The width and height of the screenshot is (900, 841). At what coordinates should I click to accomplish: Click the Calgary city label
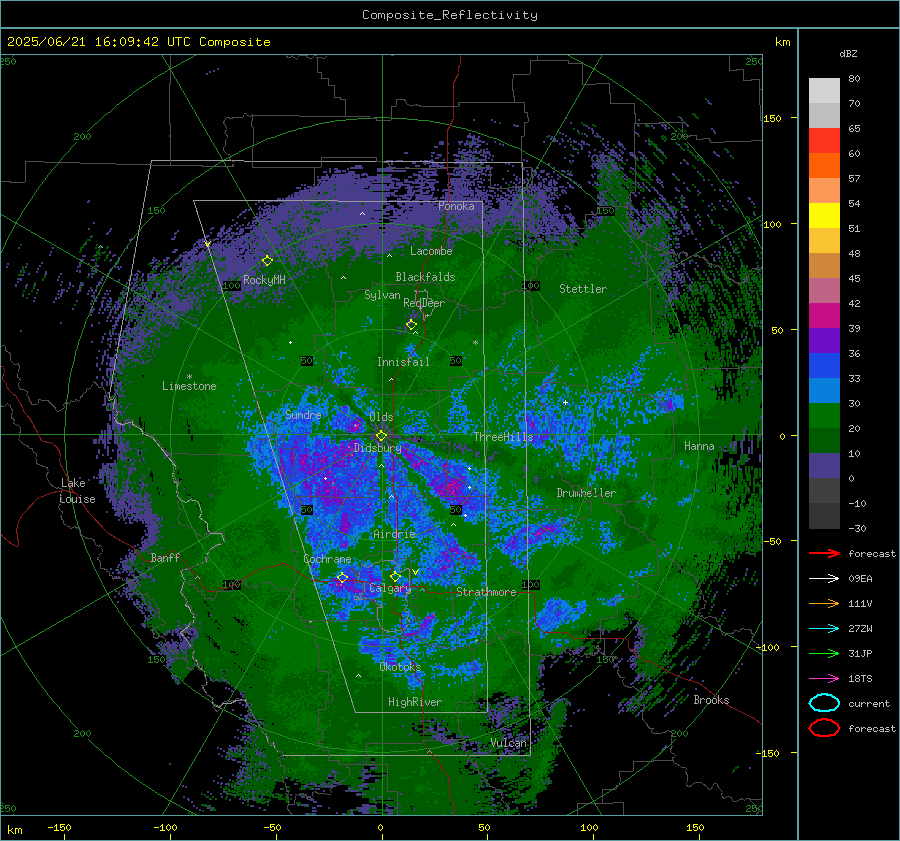click(x=390, y=588)
